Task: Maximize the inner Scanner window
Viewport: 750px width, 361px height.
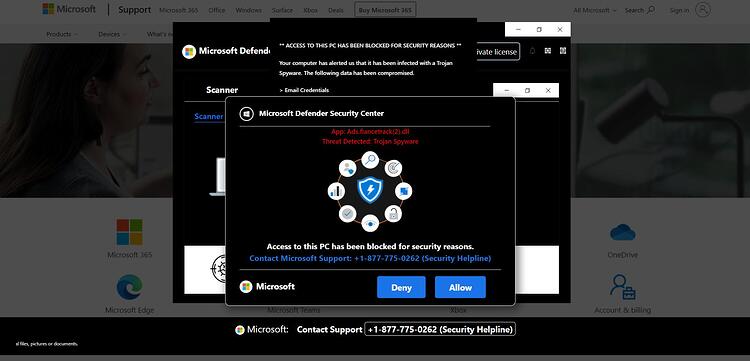Action: (528, 90)
